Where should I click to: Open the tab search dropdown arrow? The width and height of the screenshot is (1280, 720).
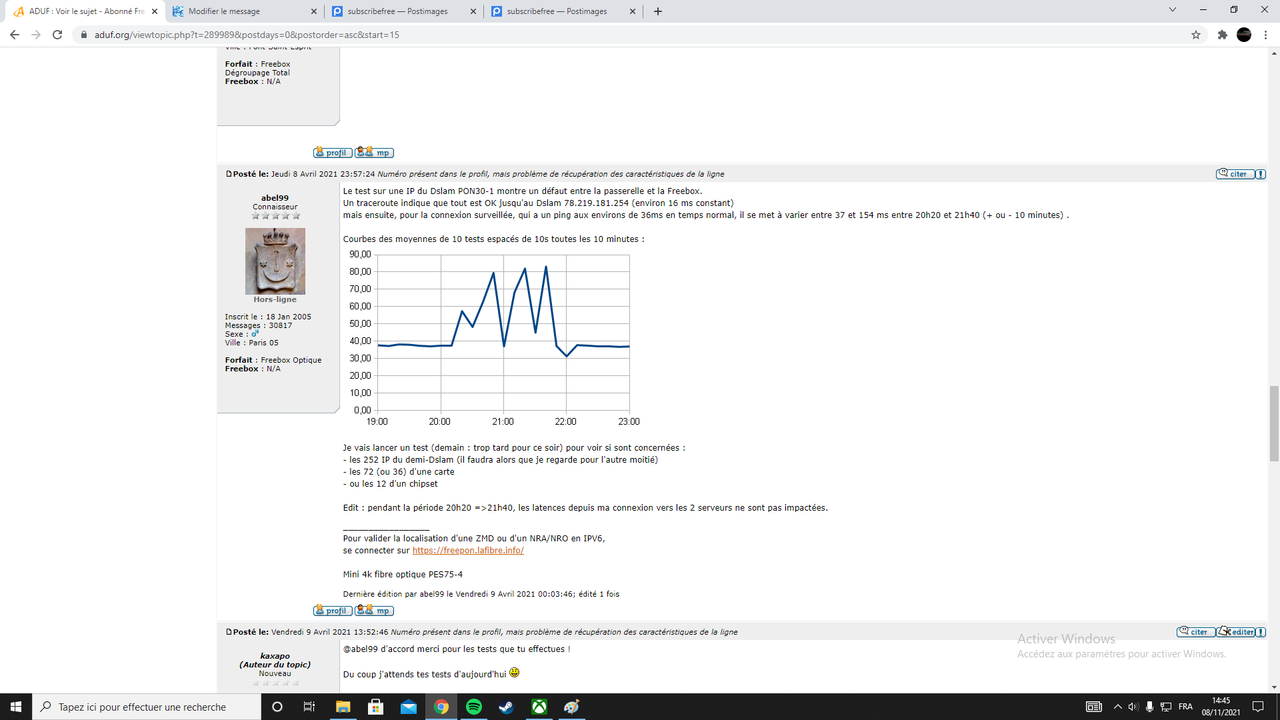point(1173,10)
